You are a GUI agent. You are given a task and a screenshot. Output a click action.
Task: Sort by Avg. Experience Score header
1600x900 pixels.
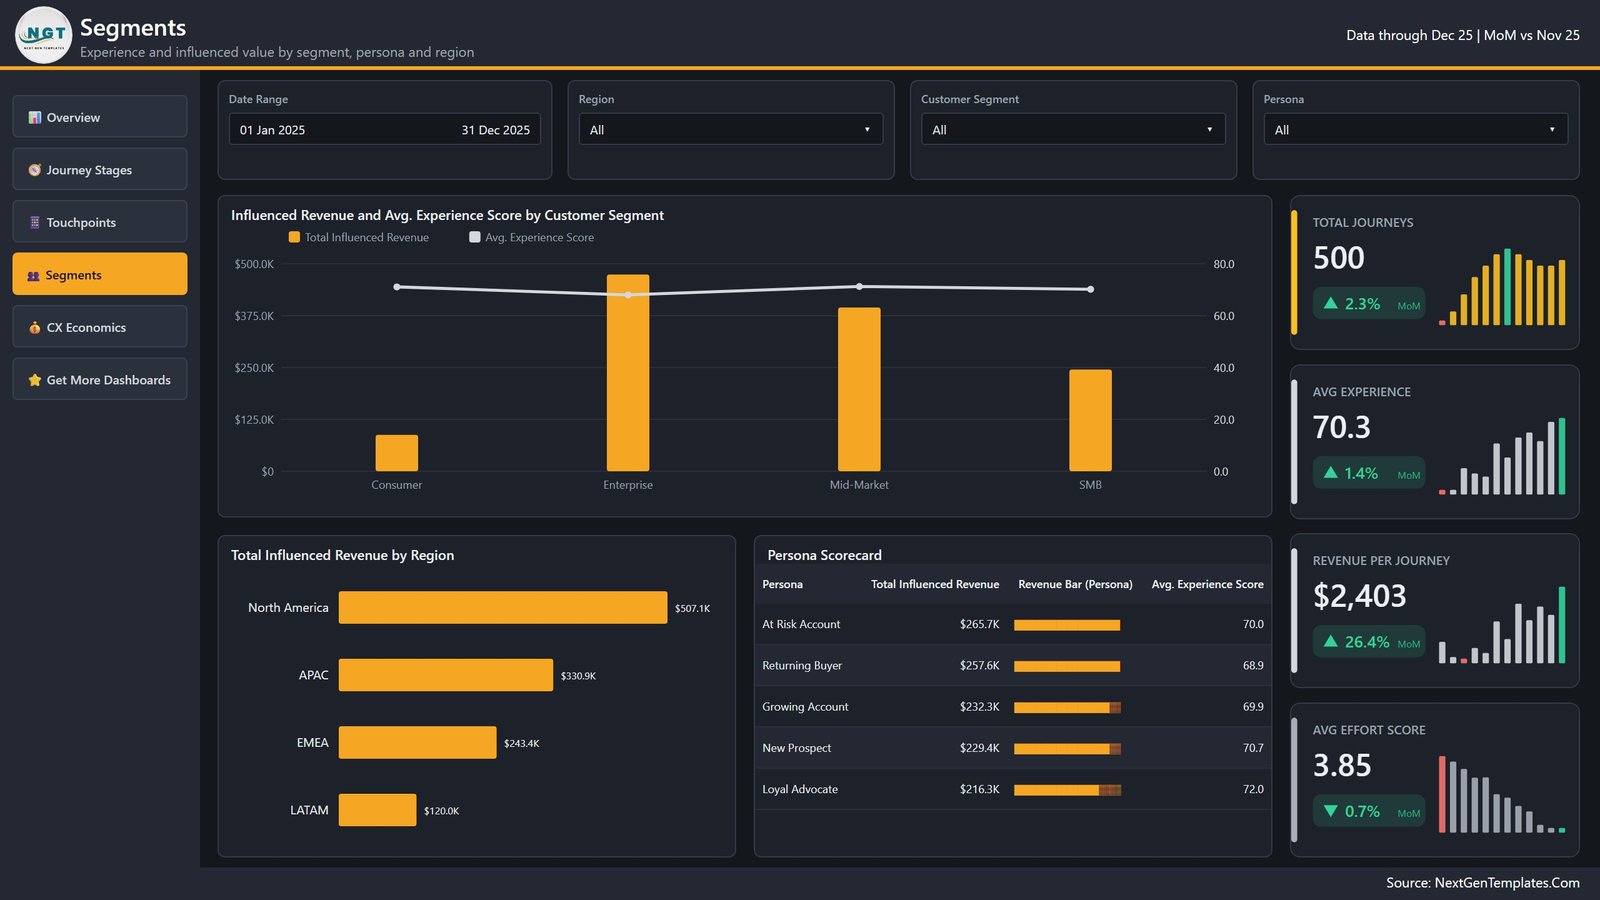tap(1208, 584)
